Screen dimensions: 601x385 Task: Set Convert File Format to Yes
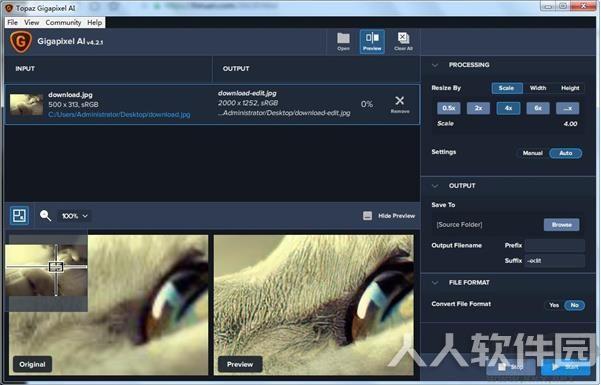554,305
